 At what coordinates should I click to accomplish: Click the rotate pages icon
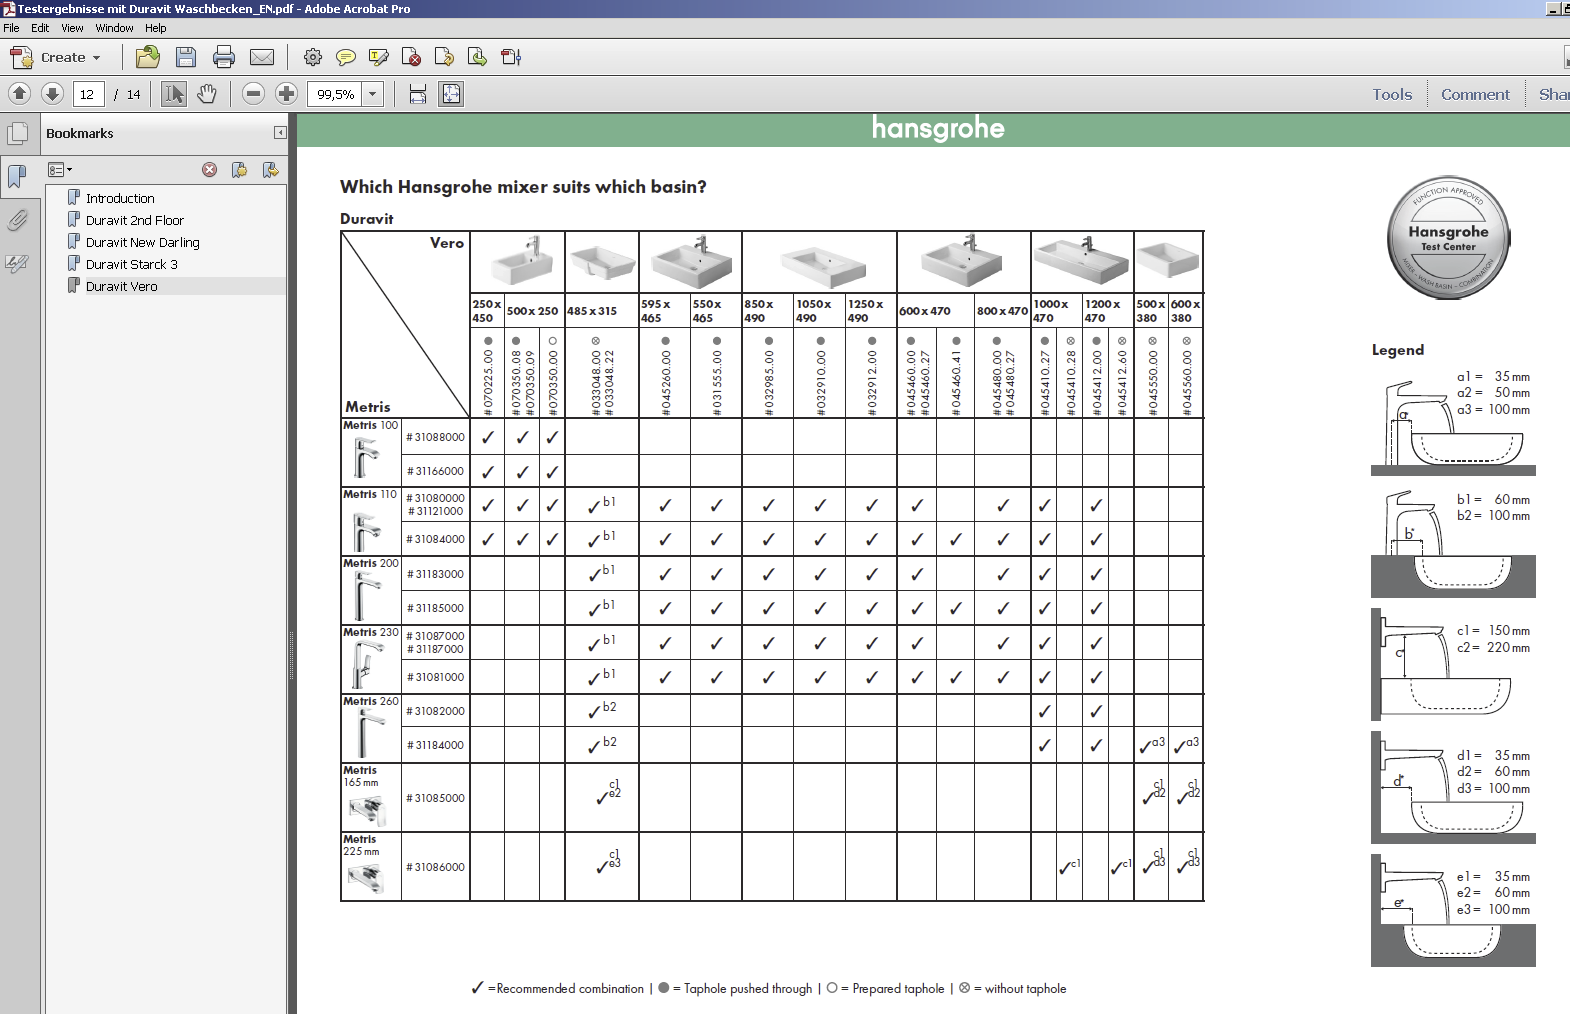(511, 57)
